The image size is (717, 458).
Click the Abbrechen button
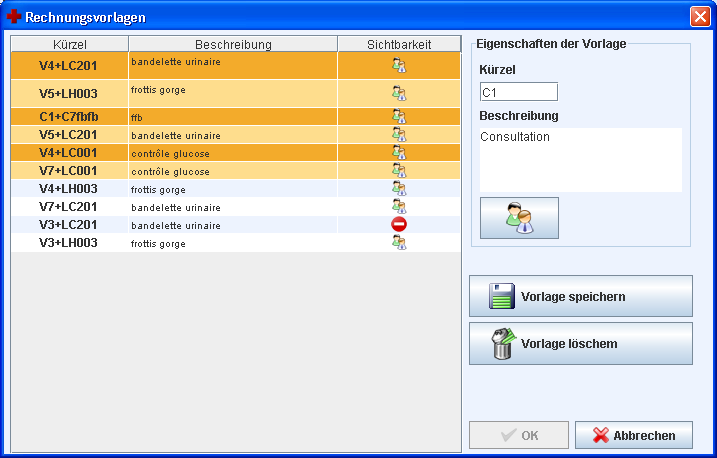coord(633,435)
